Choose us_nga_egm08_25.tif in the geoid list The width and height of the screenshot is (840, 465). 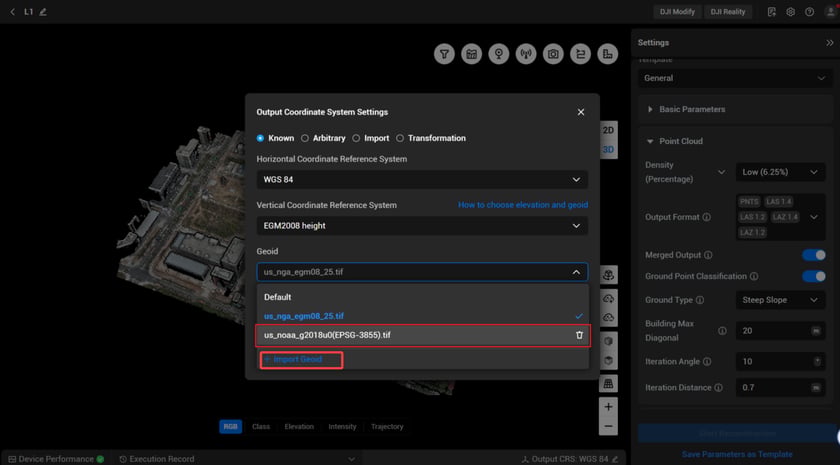pyautogui.click(x=422, y=316)
